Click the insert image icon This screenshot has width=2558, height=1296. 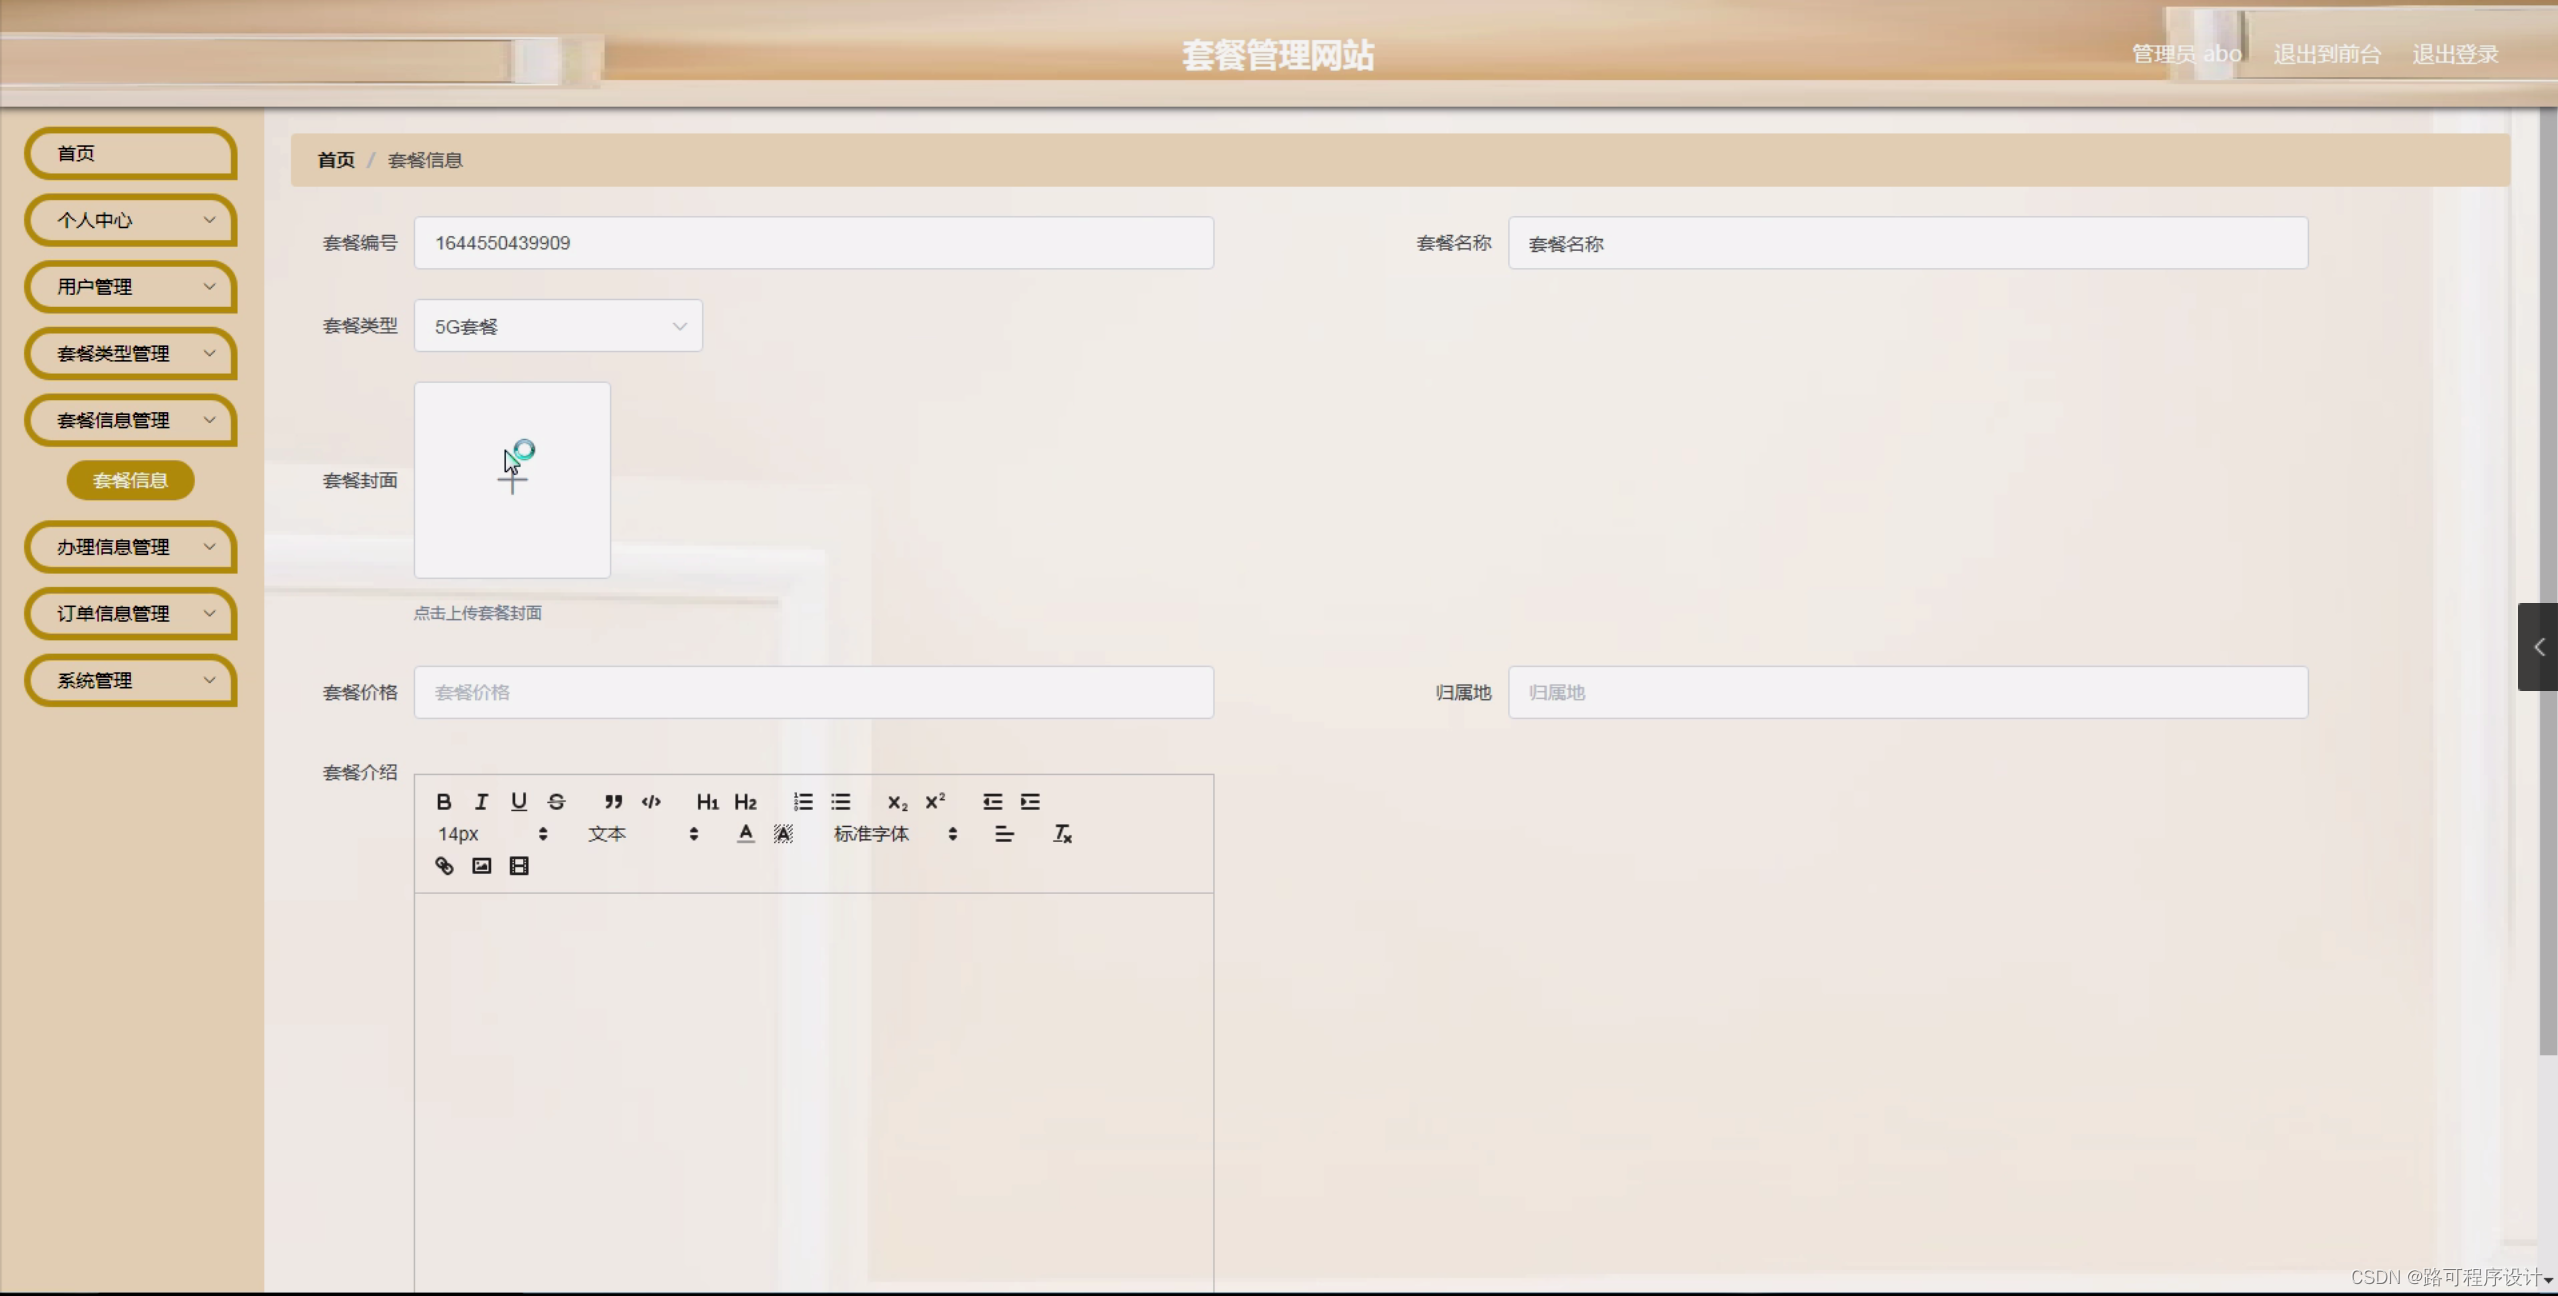[x=482, y=866]
